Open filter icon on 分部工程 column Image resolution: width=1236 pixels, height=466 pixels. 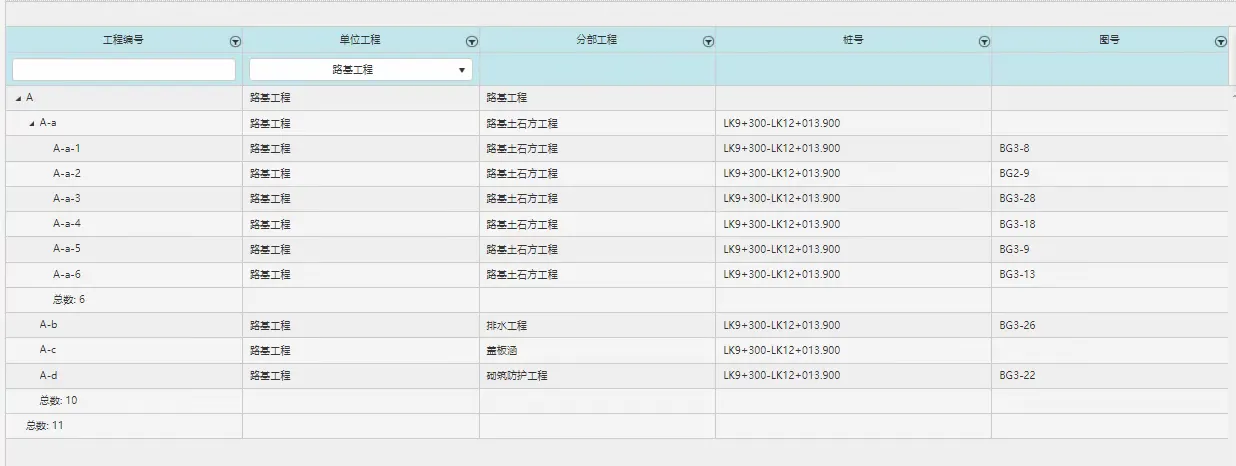pos(708,42)
